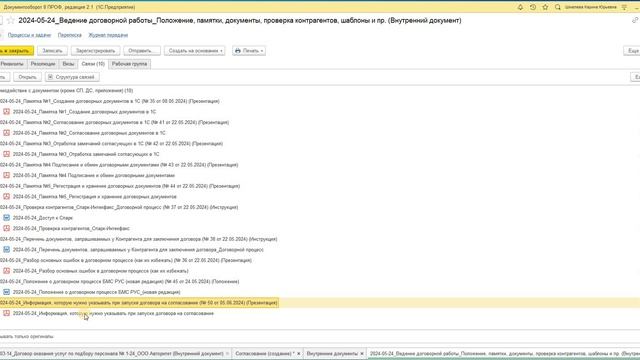Switch to the Согласование (создание) window tab
The image size is (640, 360).
tap(264, 353)
